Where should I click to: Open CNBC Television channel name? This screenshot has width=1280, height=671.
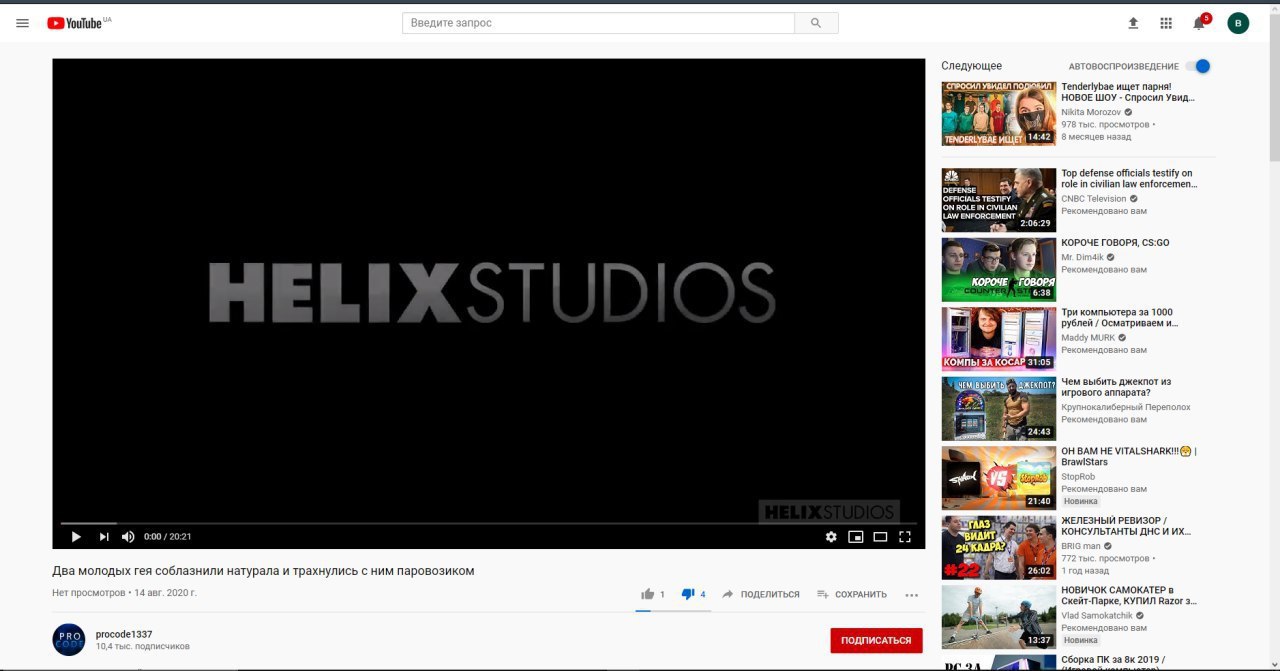click(x=1094, y=199)
